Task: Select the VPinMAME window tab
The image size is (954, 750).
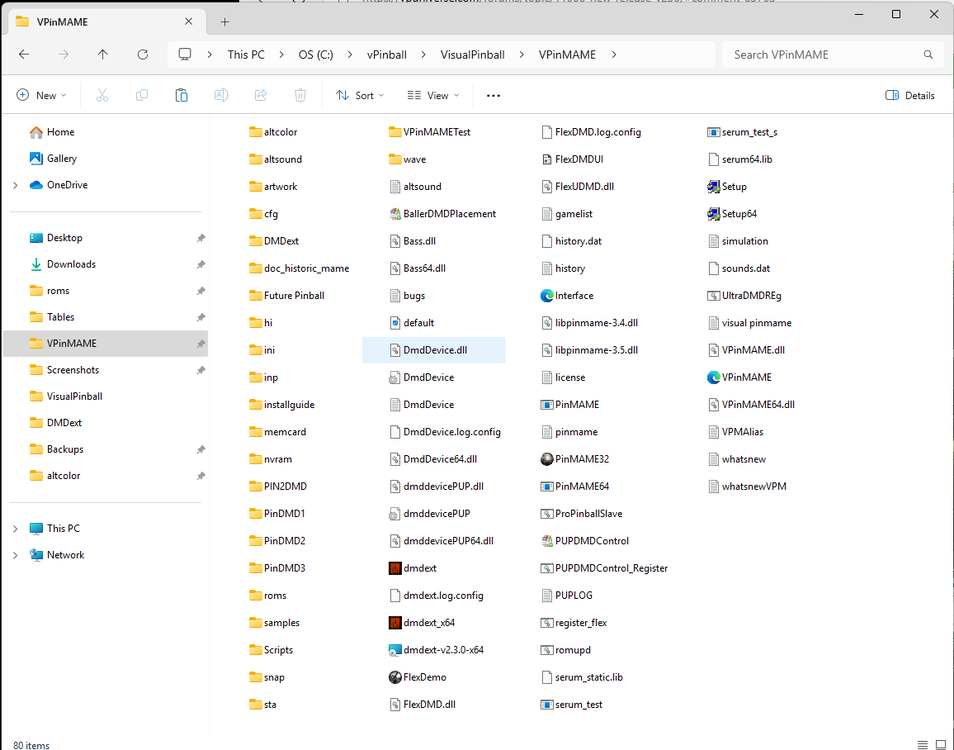Action: [x=105, y=22]
